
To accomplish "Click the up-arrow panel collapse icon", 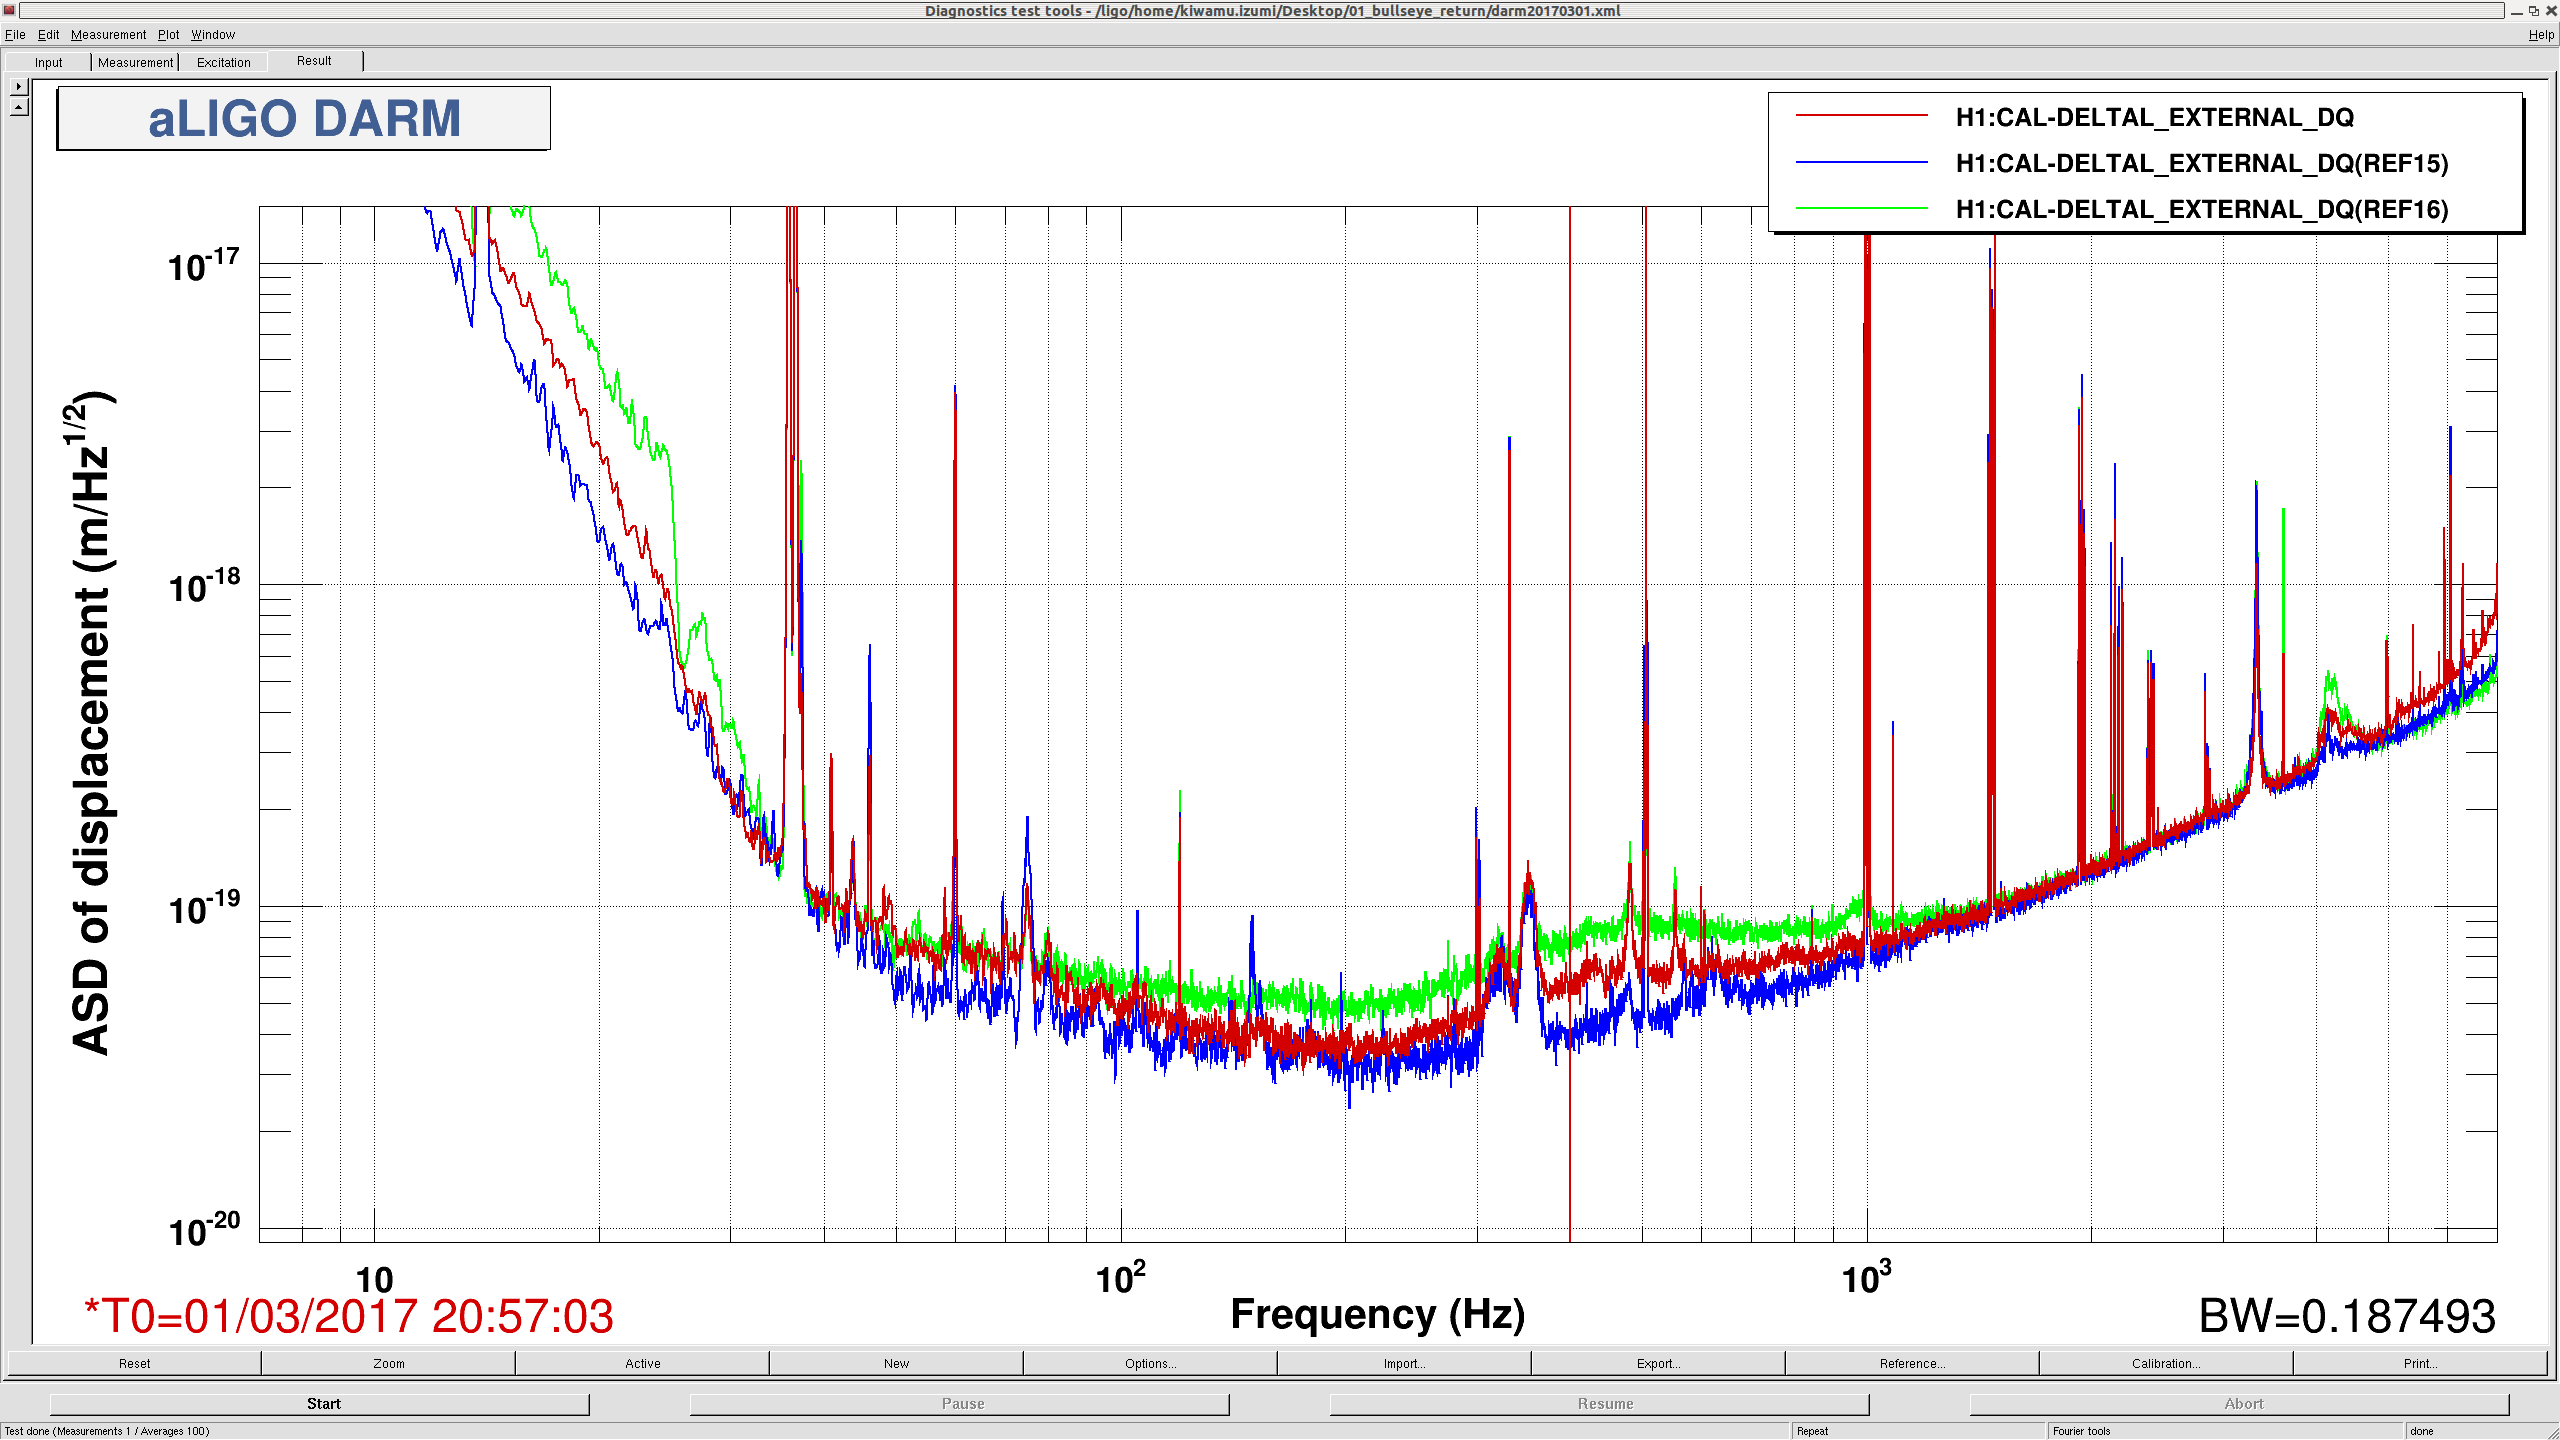I will click(19, 106).
